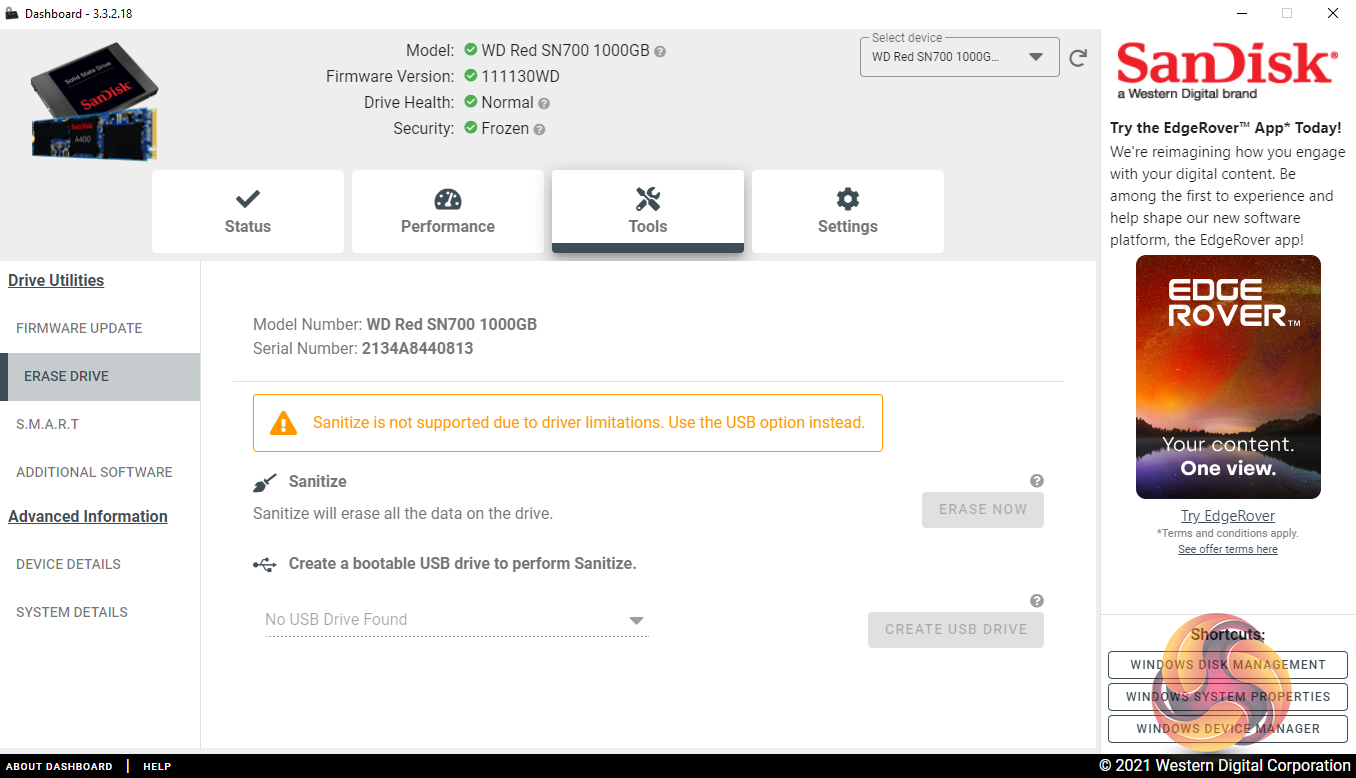The image size is (1356, 778).
Task: Open Windows System Properties shortcut
Action: 1228,697
